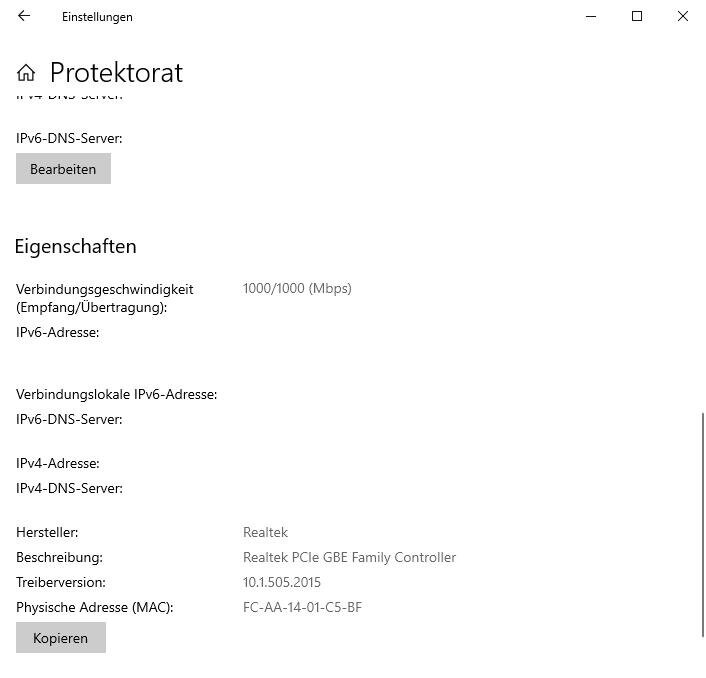This screenshot has height=678, width=706.
Task: Click the Hersteller label
Action: [x=47, y=532]
